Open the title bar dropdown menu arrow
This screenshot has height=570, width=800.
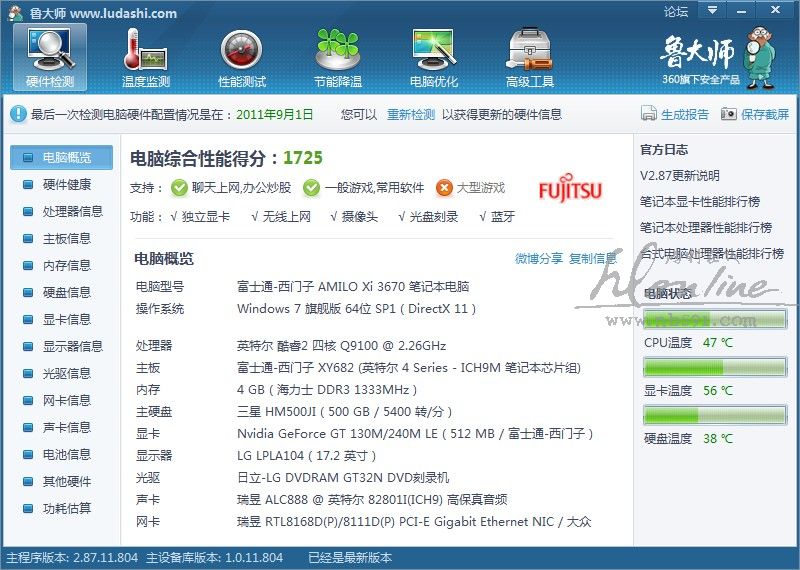pyautogui.click(x=712, y=10)
